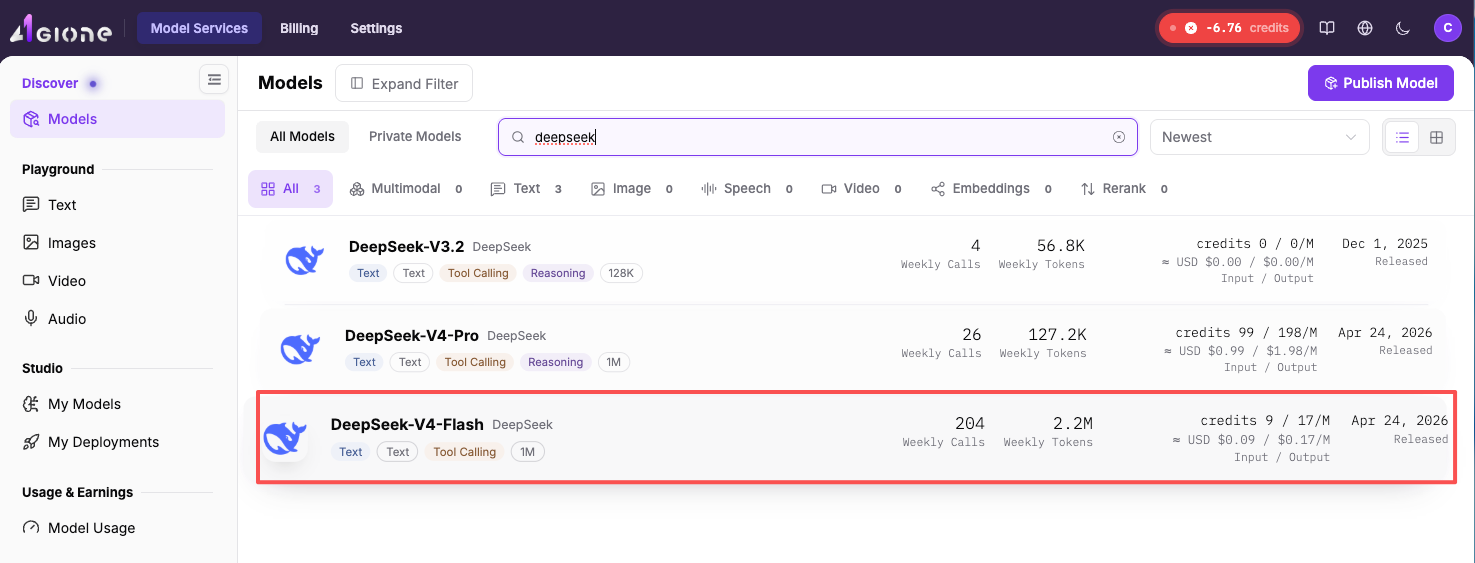Open the user avatar C menu
1475x563 pixels.
pos(1447,28)
